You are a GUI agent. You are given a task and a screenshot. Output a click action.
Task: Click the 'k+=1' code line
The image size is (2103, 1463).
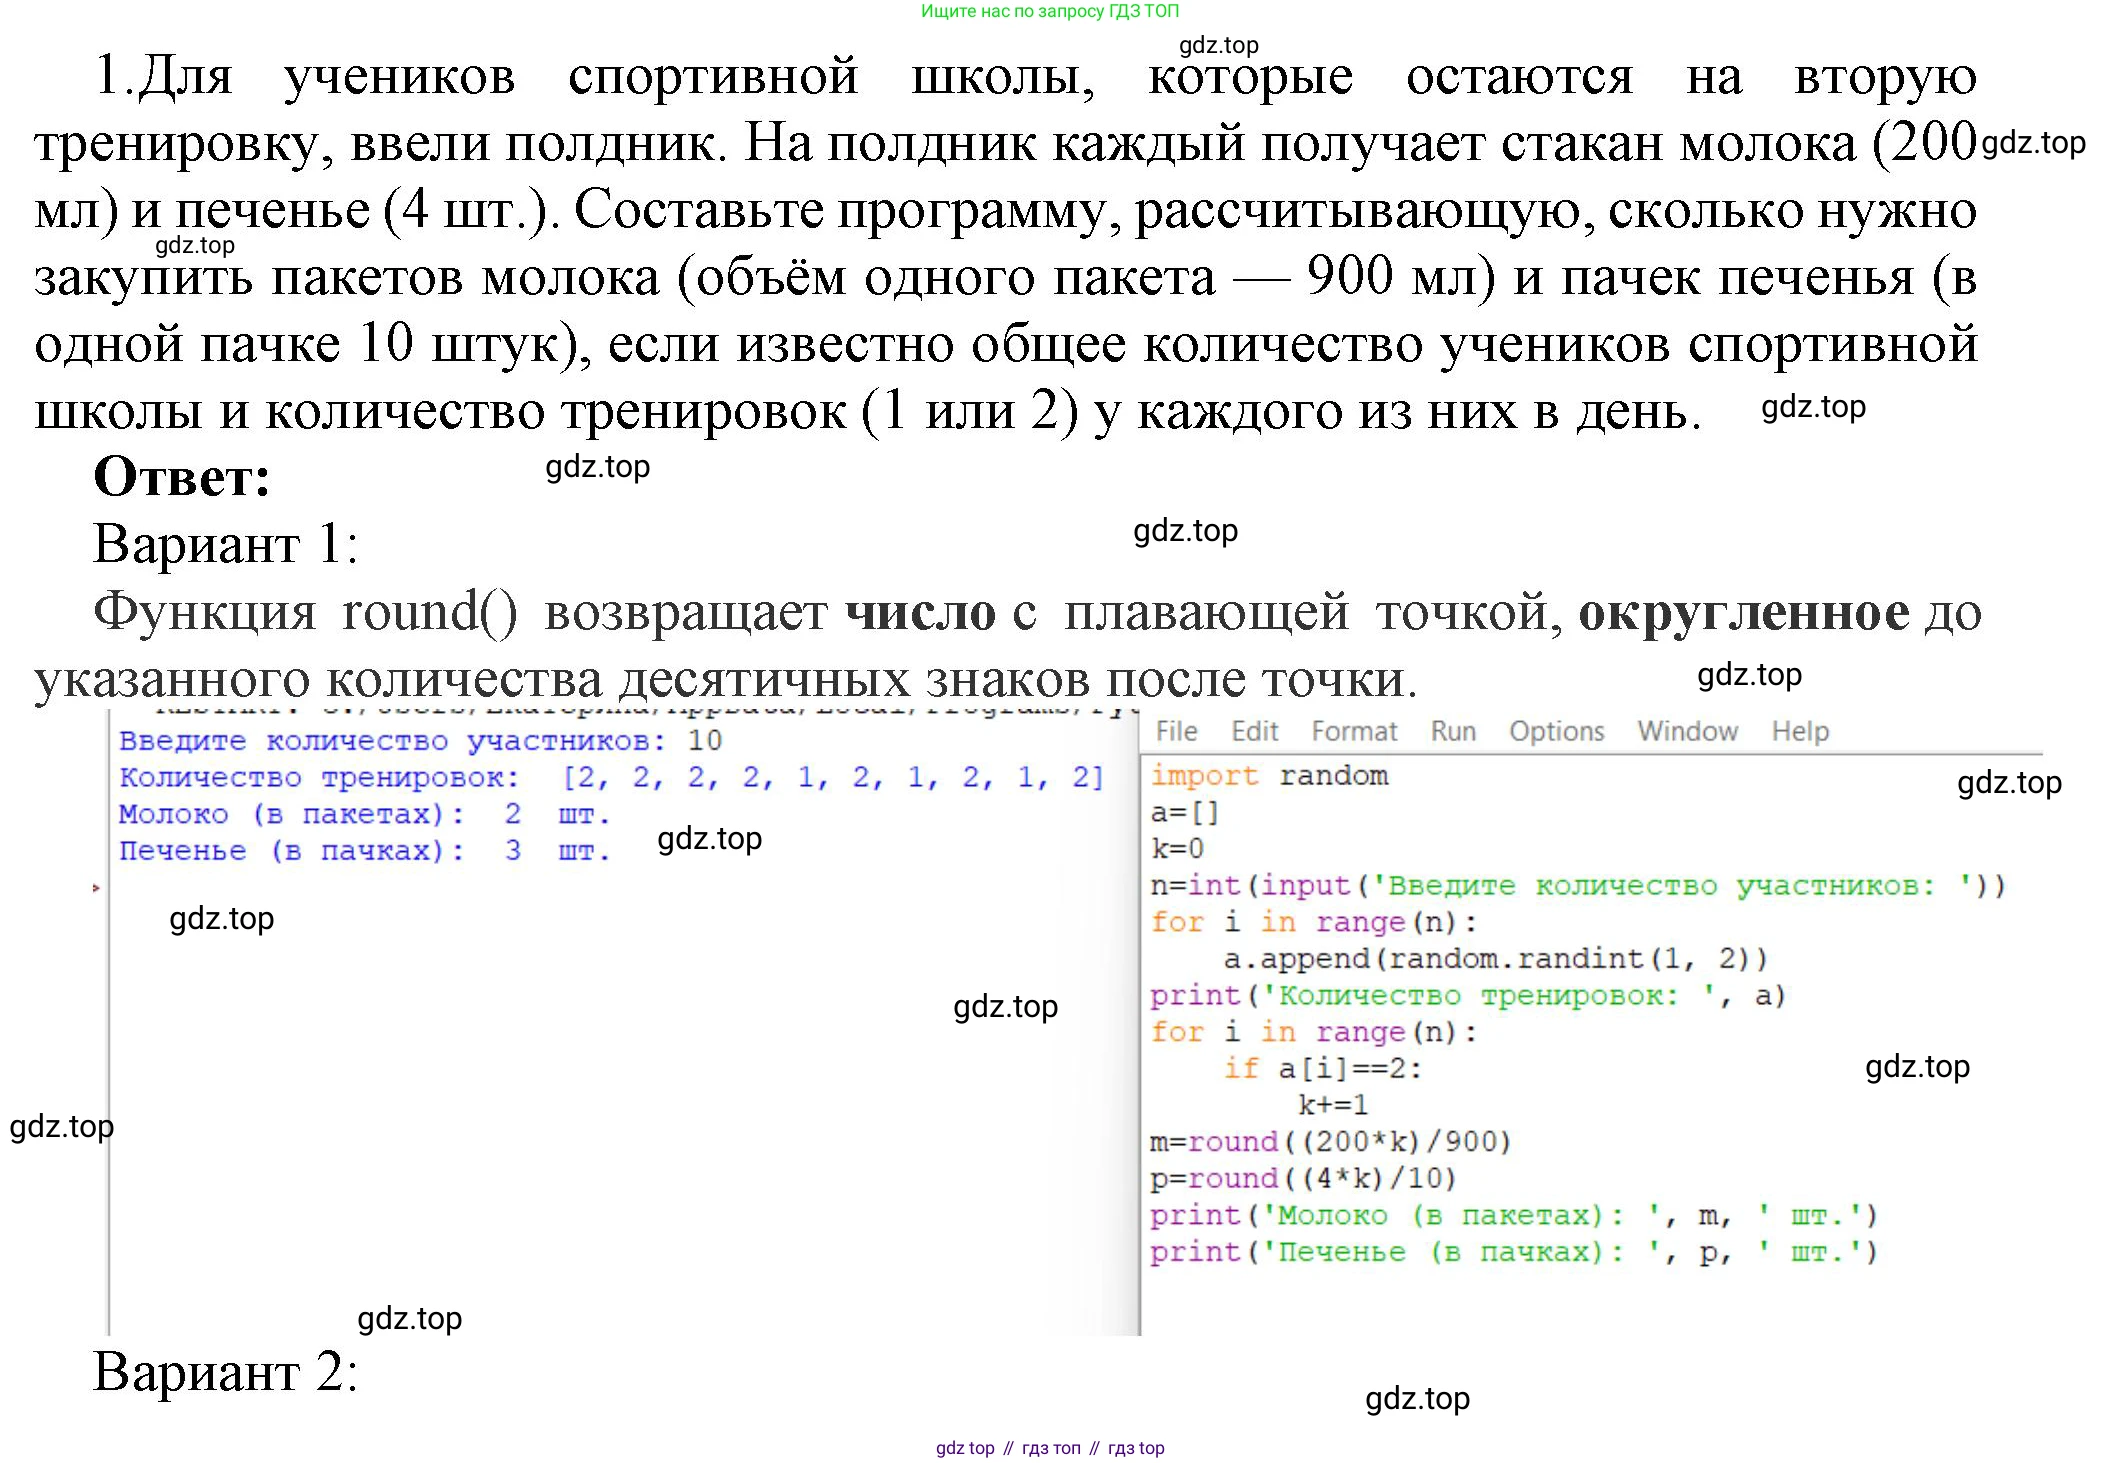point(1332,1105)
